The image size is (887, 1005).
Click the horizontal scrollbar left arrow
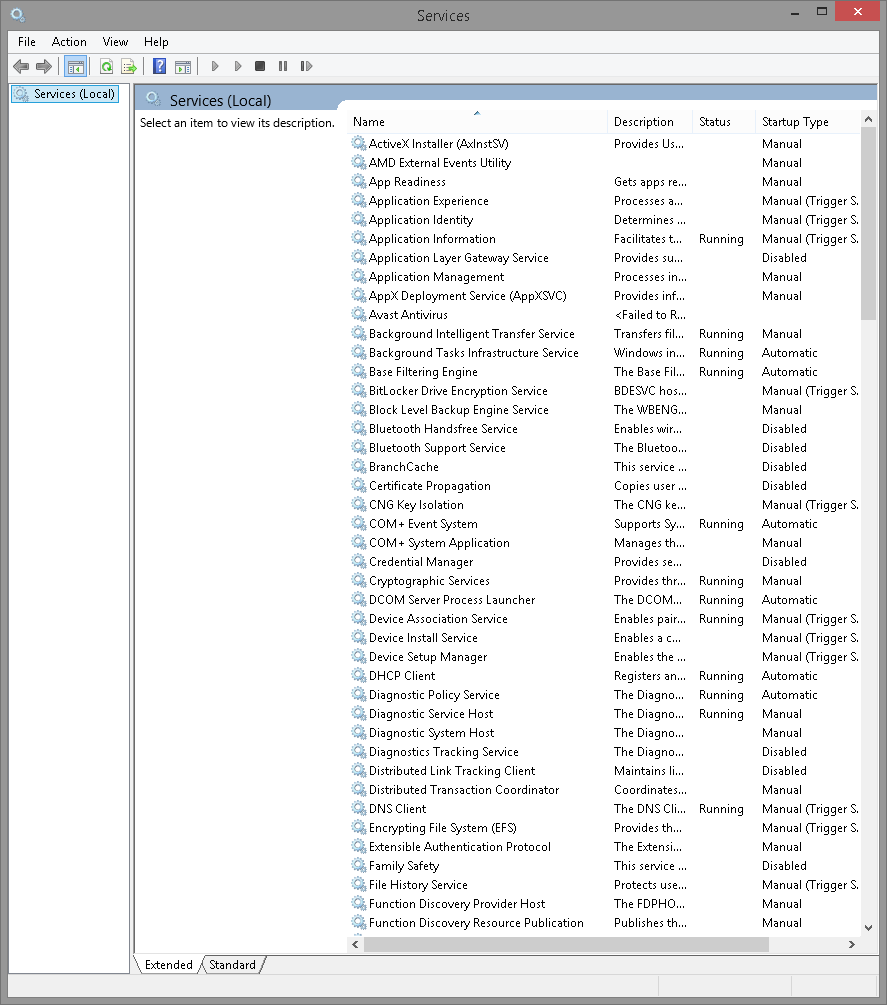(x=355, y=944)
